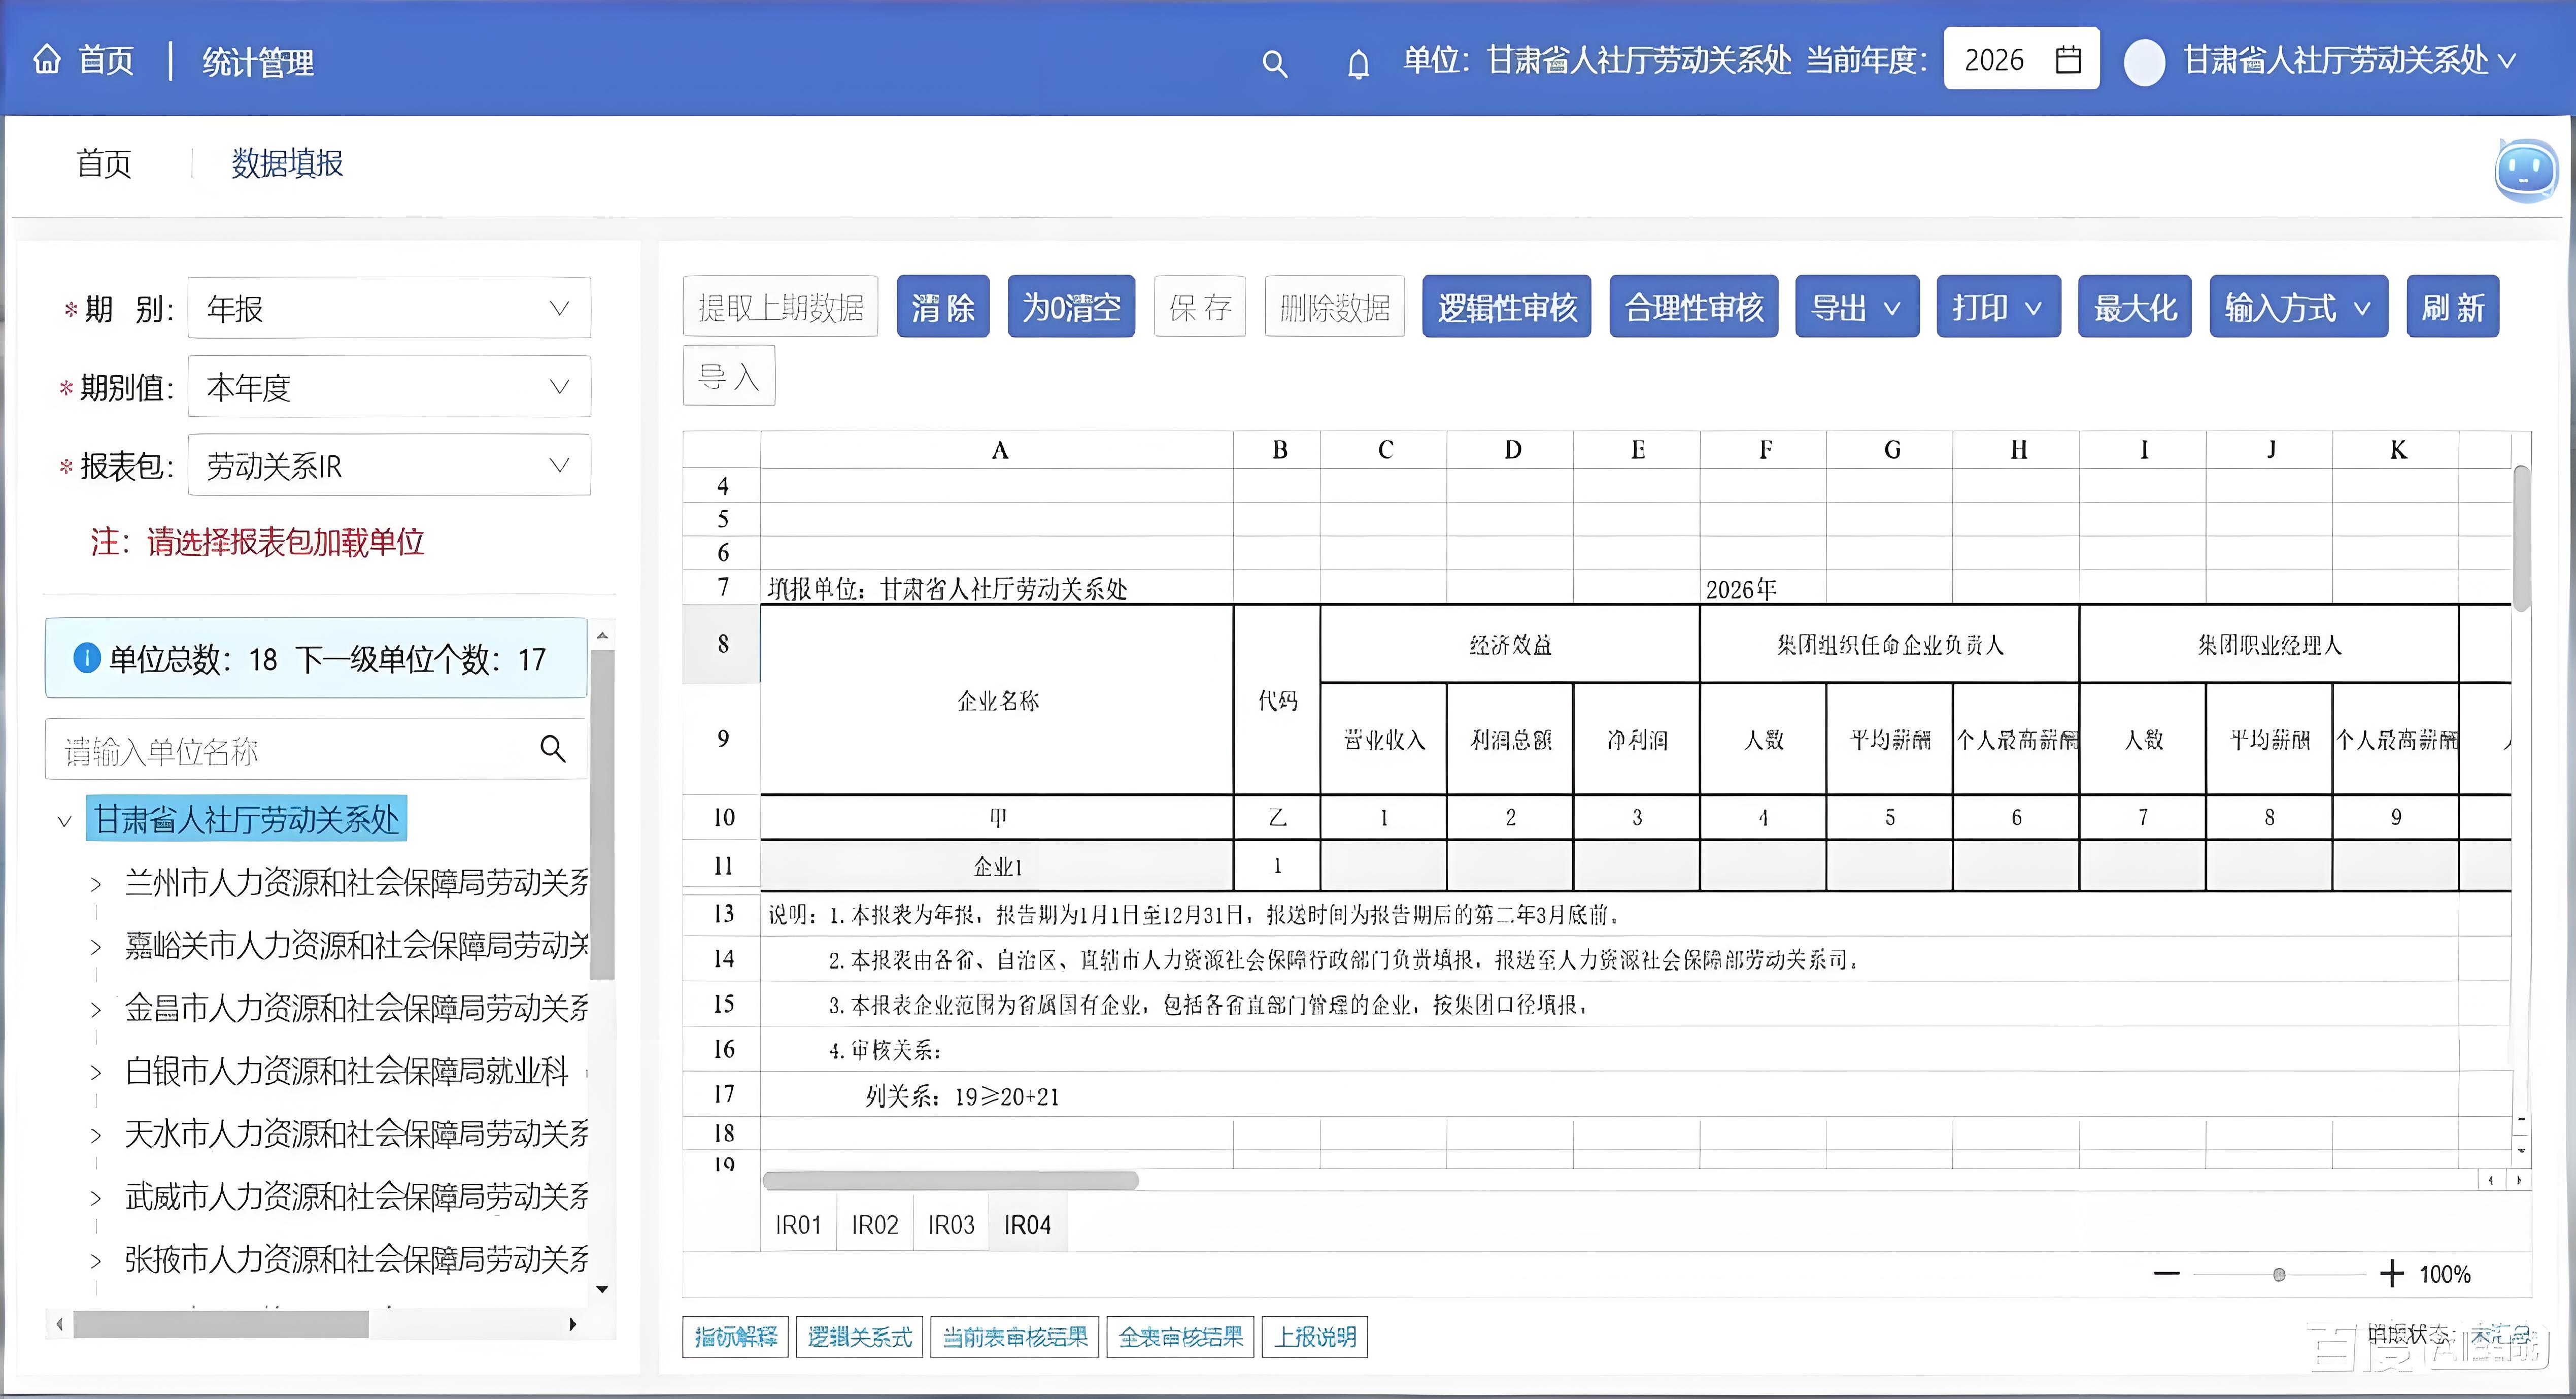This screenshot has width=2576, height=1399.
Task: Click the 提取上期数据 button
Action: [x=781, y=307]
